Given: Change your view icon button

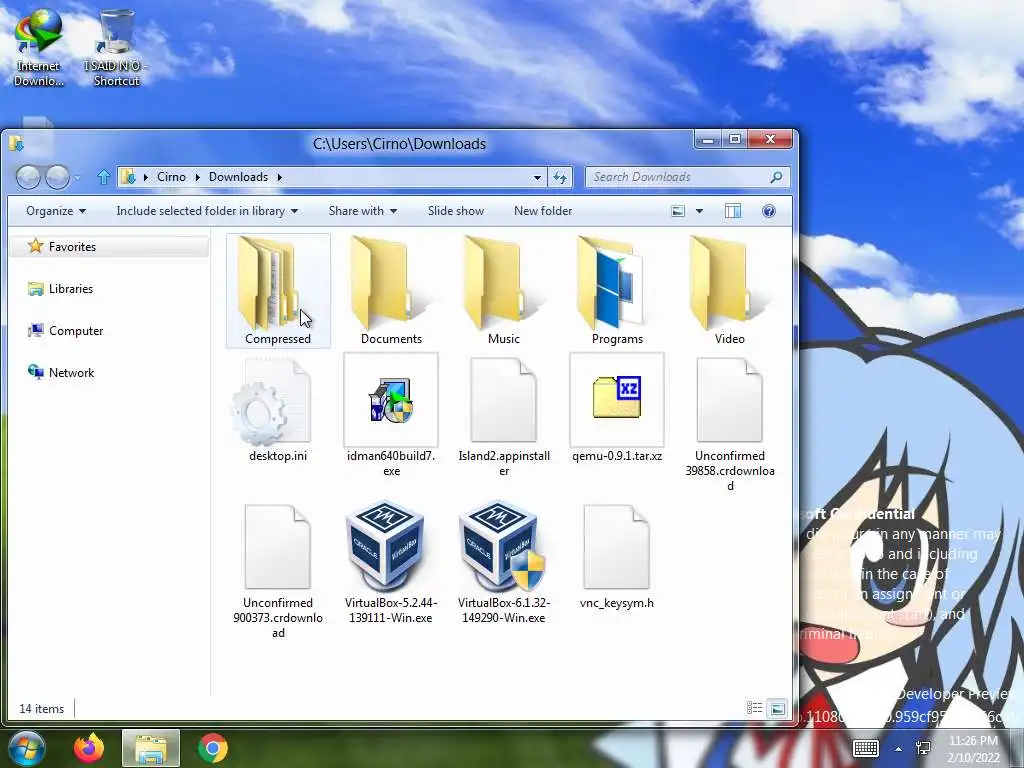Looking at the screenshot, I should click(678, 211).
